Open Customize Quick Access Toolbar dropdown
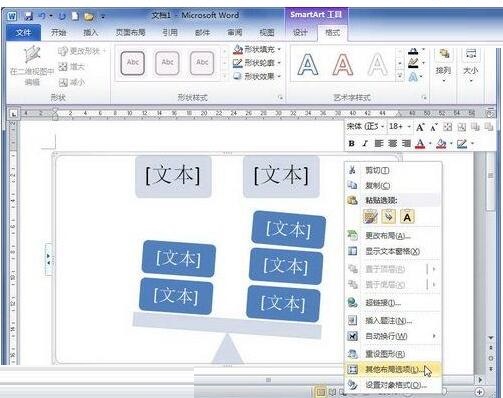503x398 pixels. click(x=103, y=16)
